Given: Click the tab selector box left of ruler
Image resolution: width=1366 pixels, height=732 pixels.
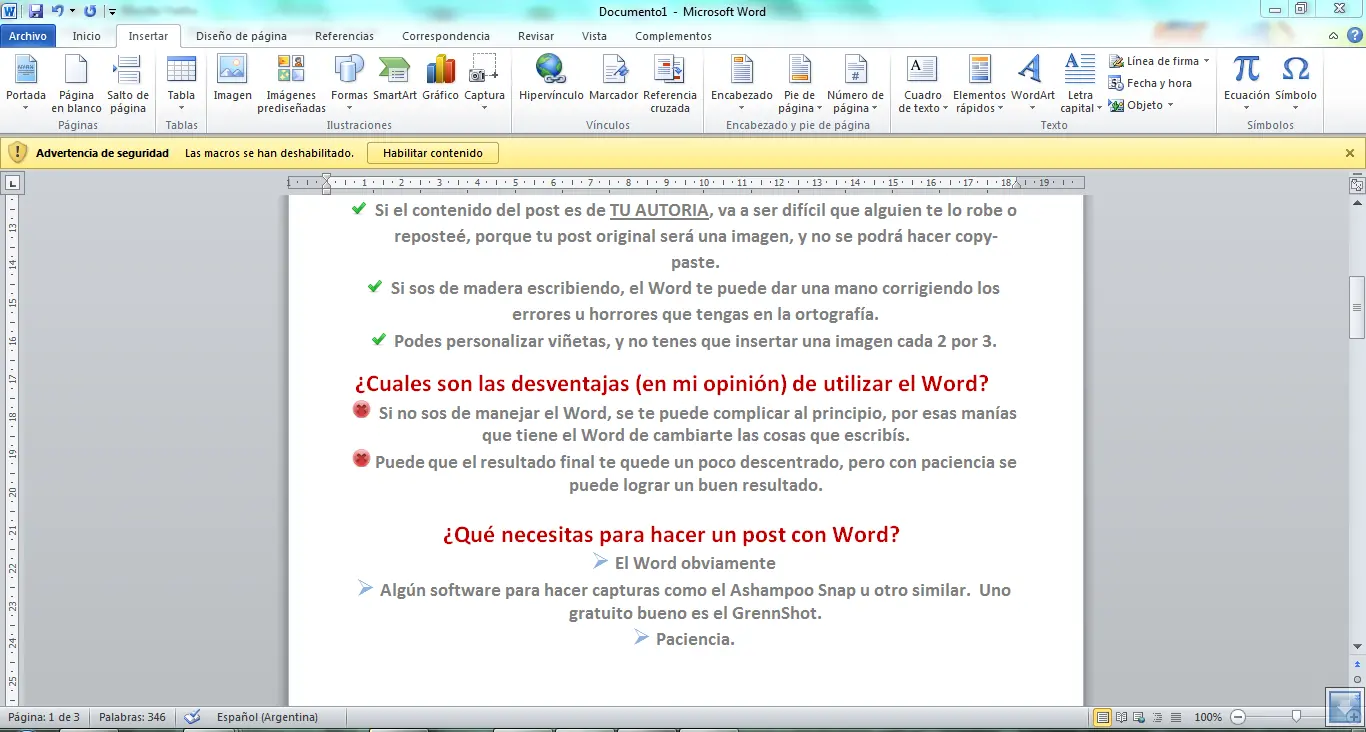Looking at the screenshot, I should point(13,183).
